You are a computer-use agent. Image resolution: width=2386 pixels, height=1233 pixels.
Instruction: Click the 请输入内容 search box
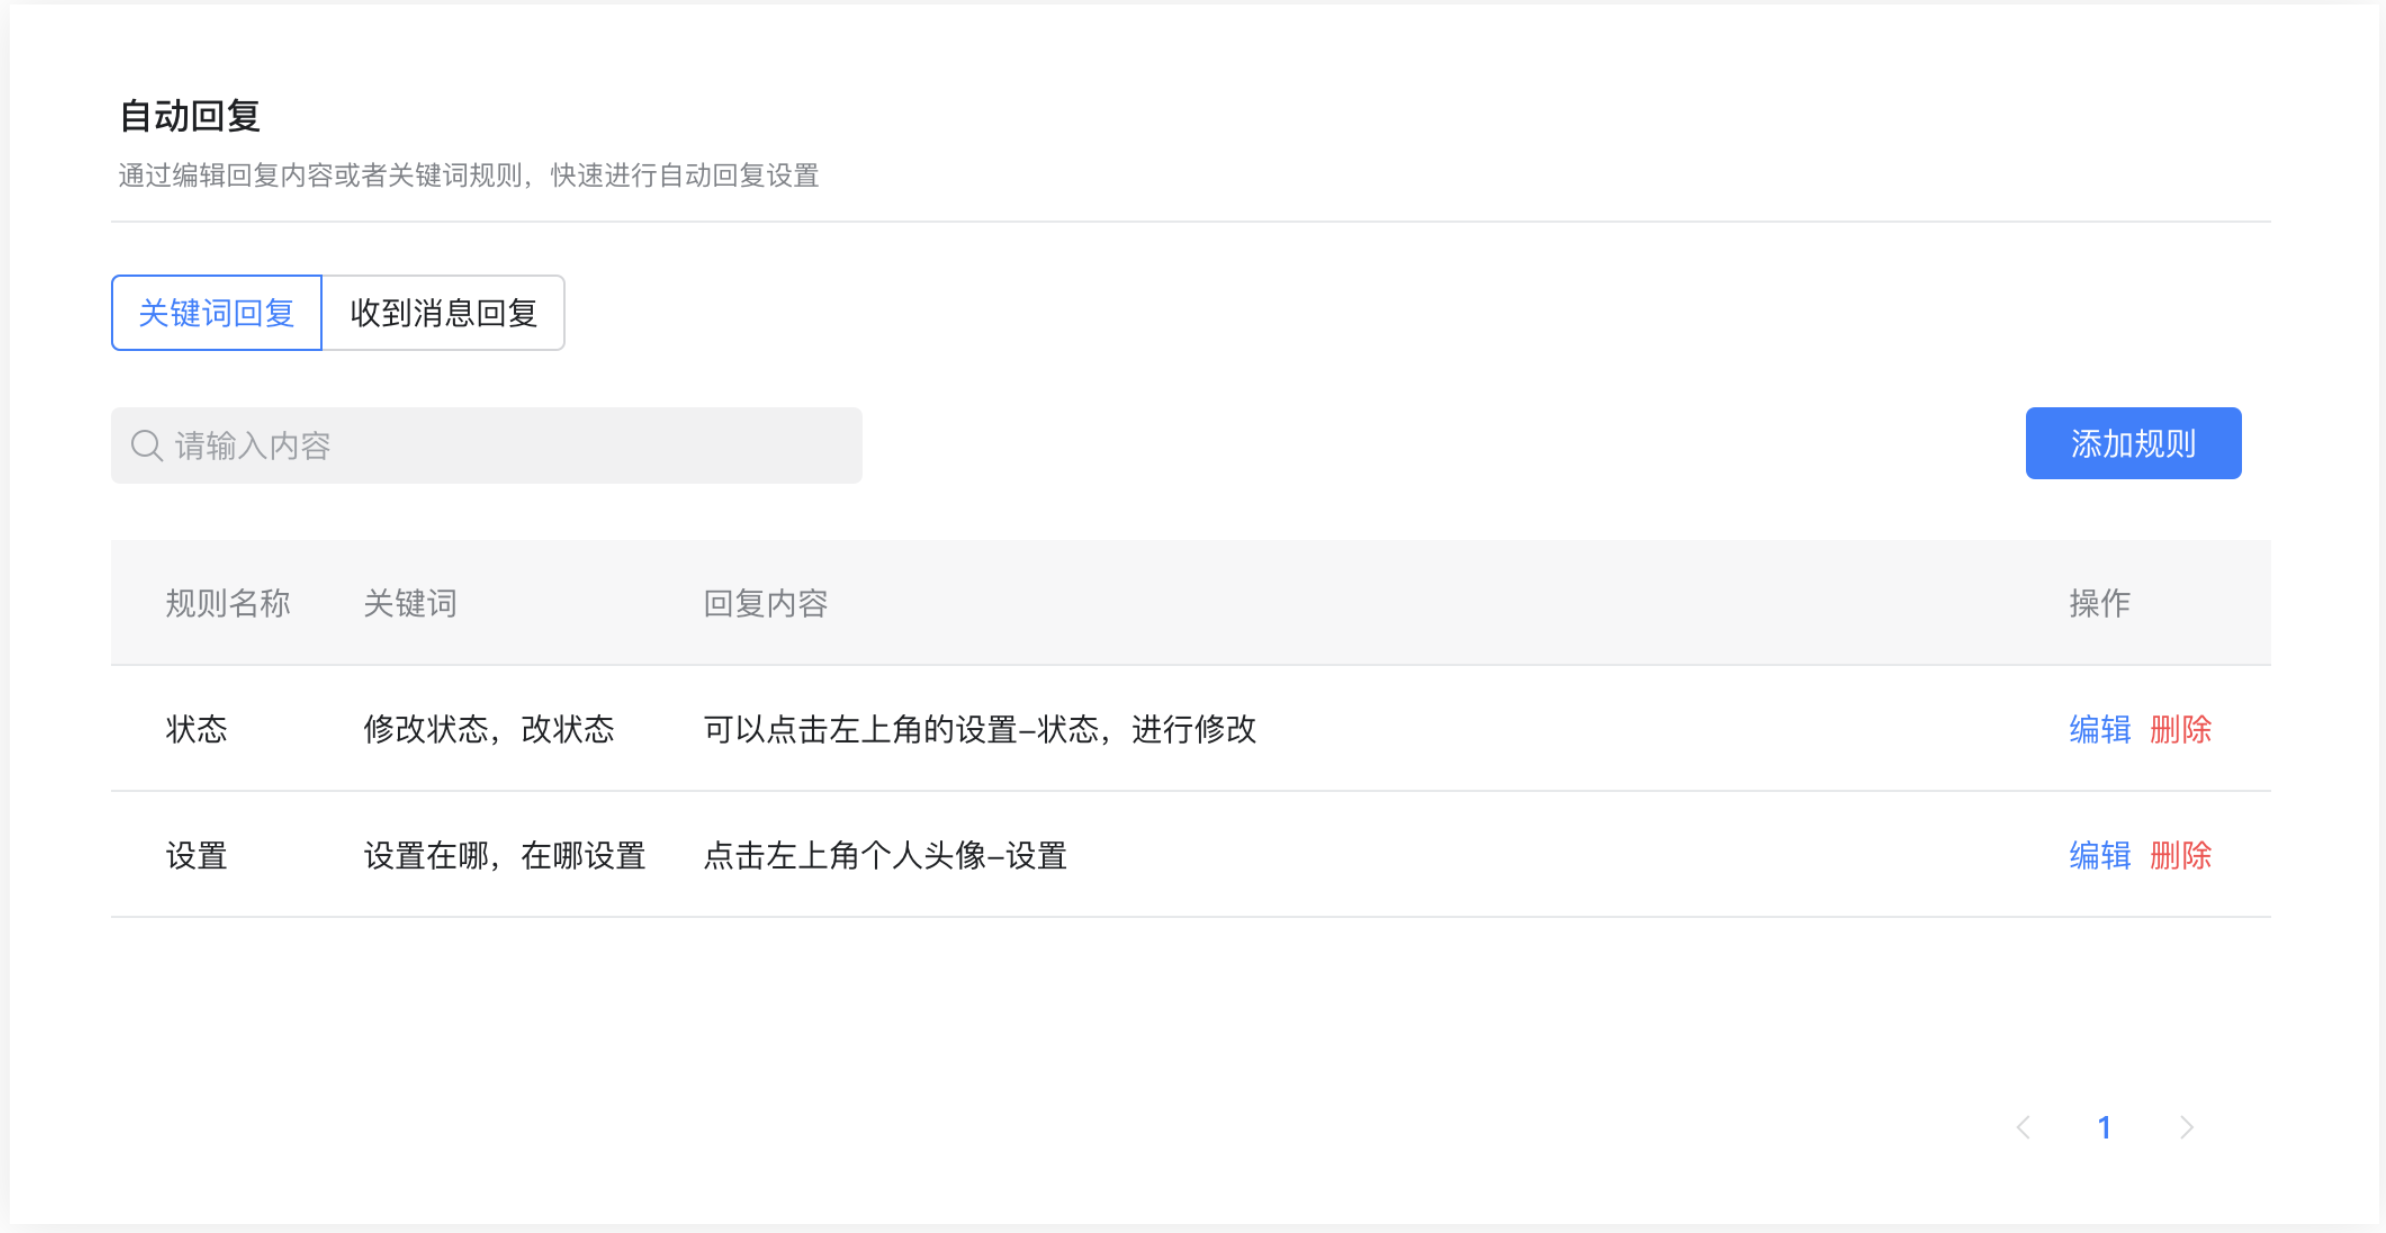[487, 446]
